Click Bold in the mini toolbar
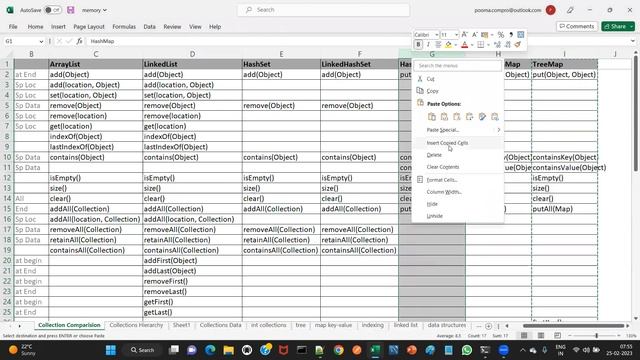Screen dimensions: 640x360 (418, 44)
